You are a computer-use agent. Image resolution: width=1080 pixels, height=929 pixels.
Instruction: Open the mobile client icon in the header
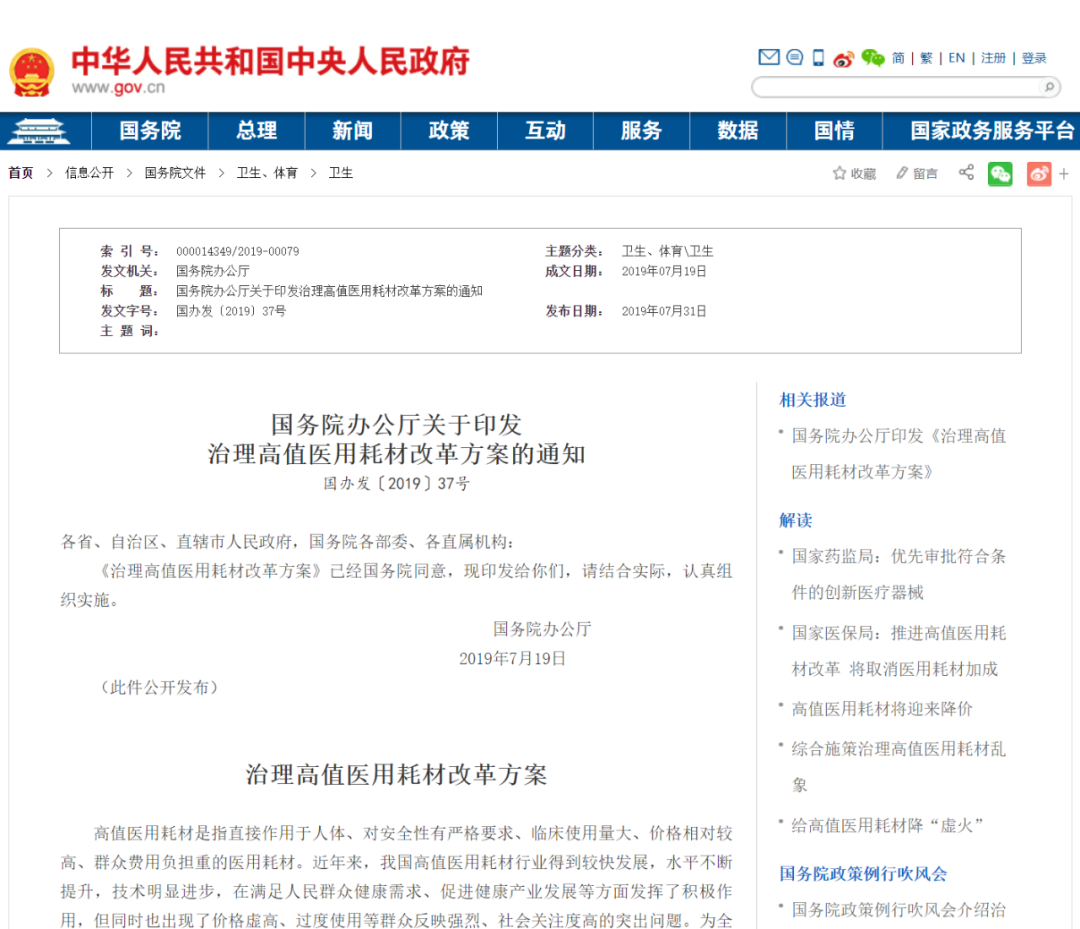819,57
